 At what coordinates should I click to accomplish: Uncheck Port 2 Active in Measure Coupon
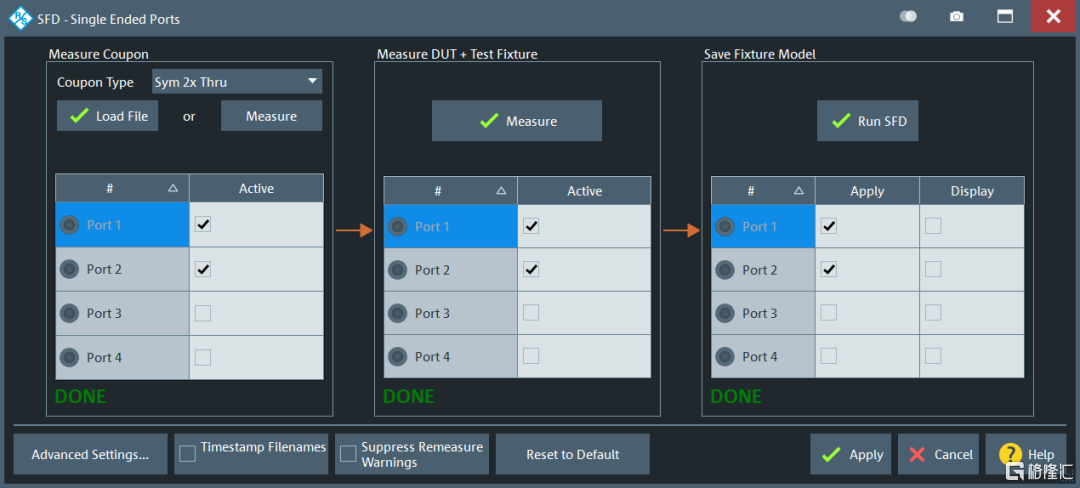[203, 269]
